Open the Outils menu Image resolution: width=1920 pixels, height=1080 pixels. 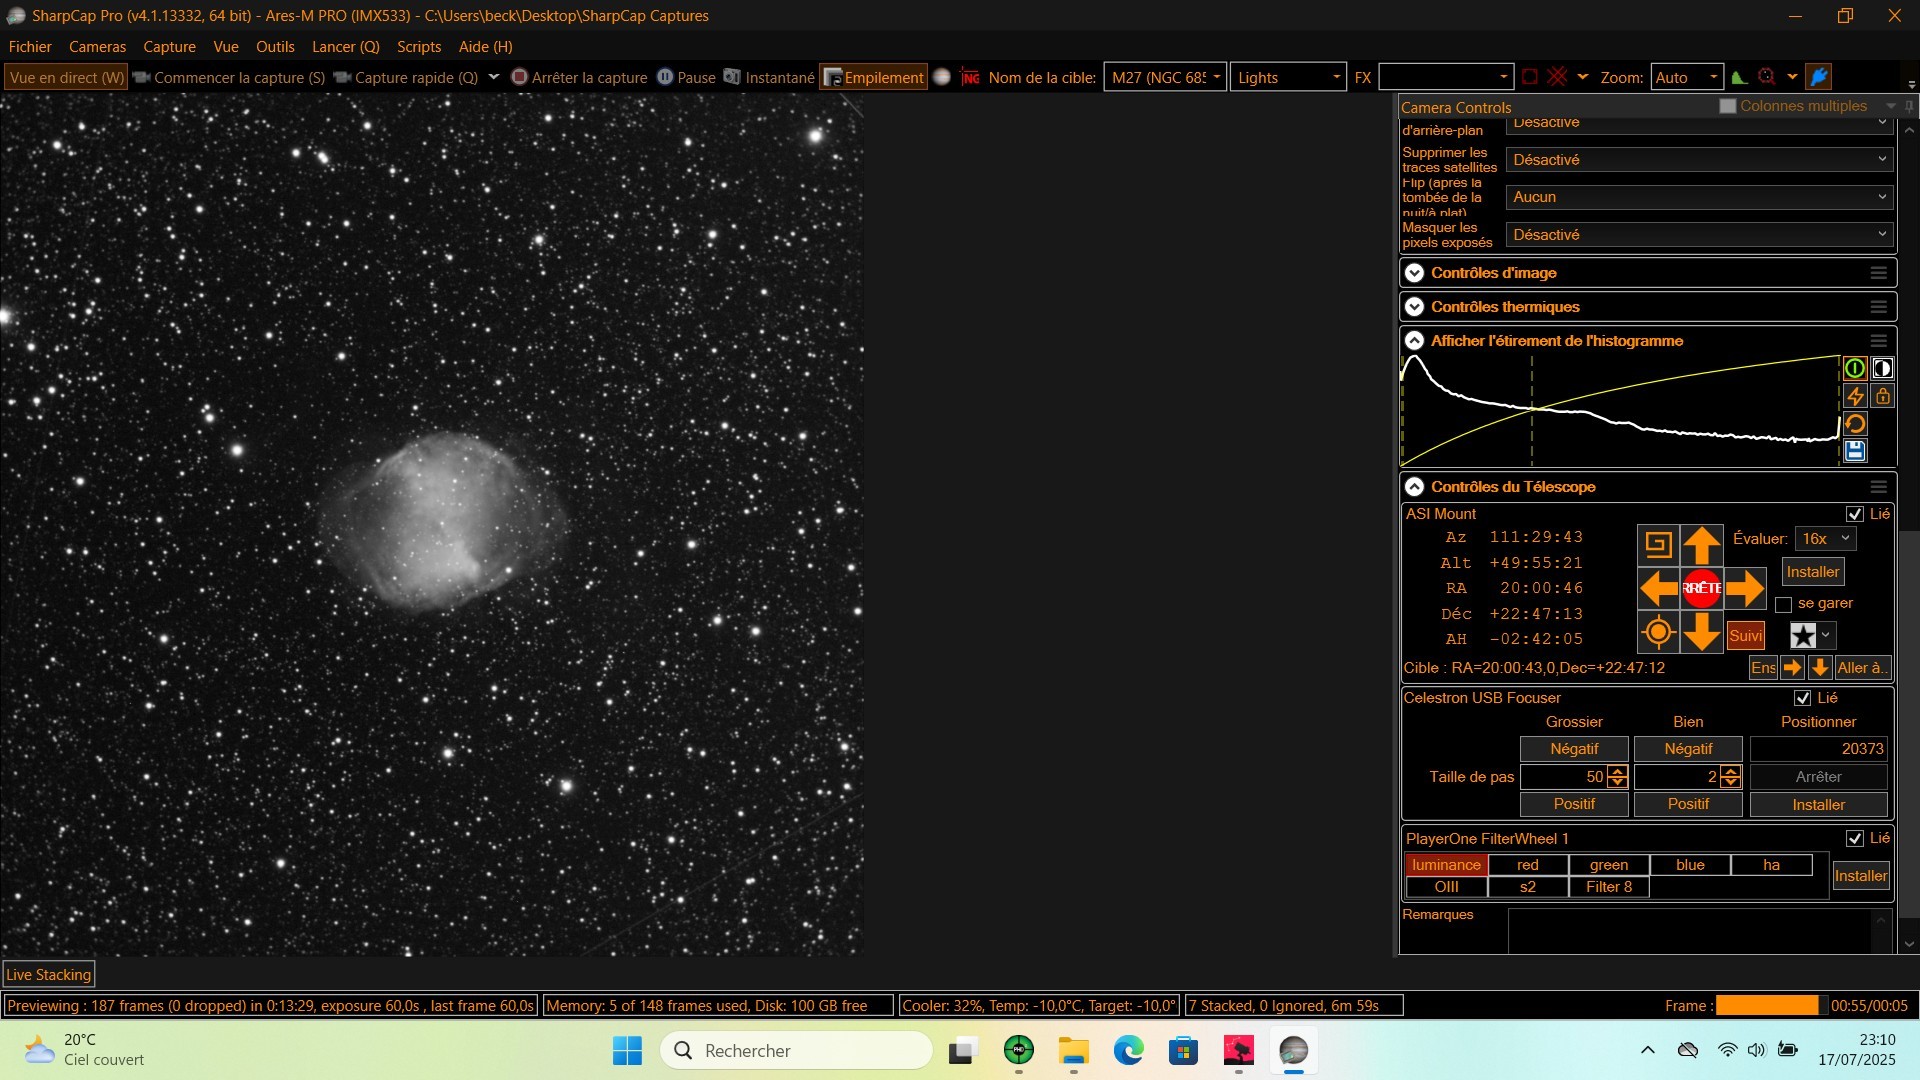click(275, 47)
